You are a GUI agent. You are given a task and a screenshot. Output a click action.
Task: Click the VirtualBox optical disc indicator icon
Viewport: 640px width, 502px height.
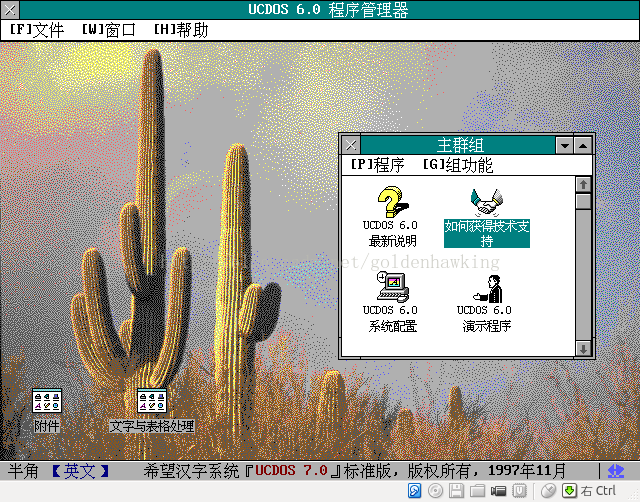(x=436, y=491)
